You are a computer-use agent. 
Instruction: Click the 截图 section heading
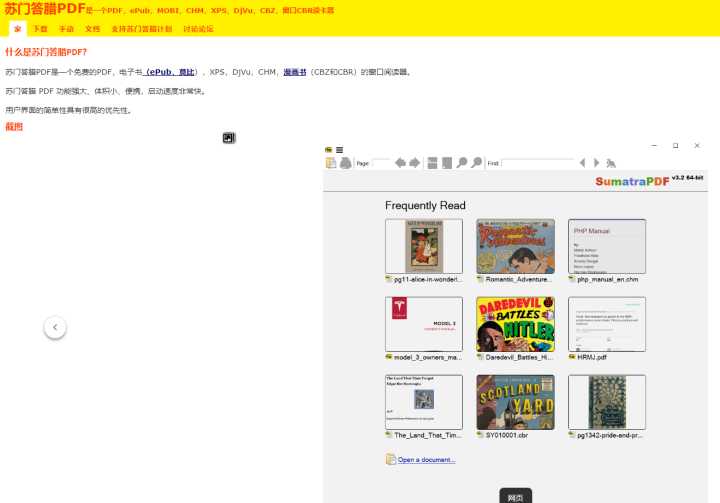(14, 127)
